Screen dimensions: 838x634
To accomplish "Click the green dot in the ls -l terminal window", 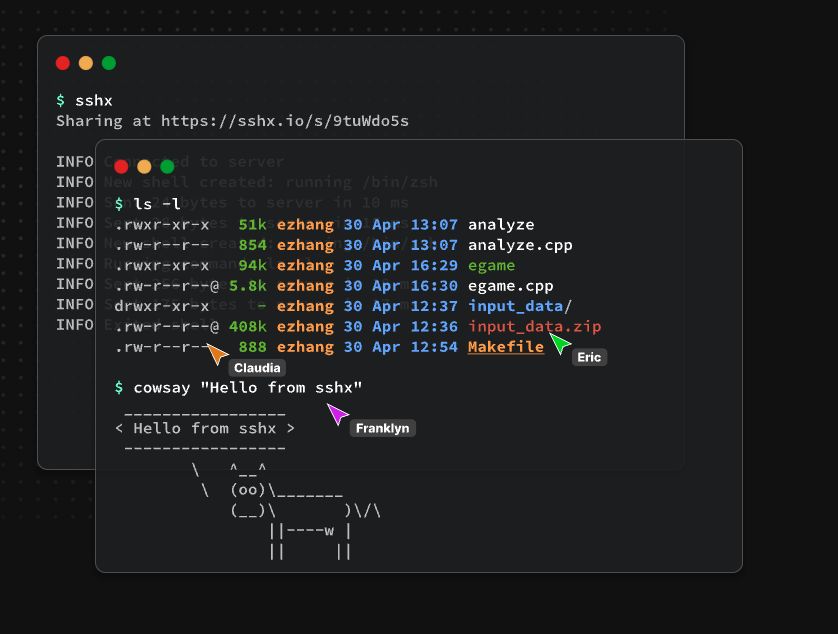I will coord(167,167).
